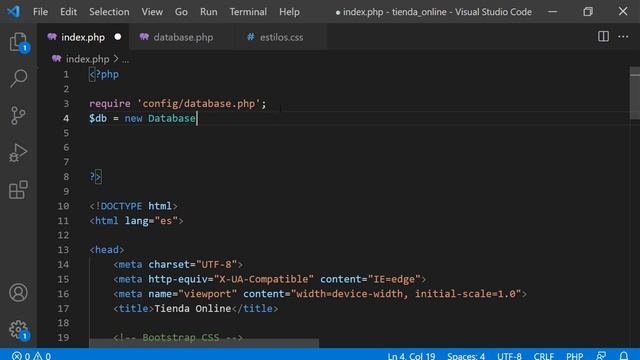Screen dimensions: 640x360
Task: Open the Selection menu
Action: pos(109,12)
